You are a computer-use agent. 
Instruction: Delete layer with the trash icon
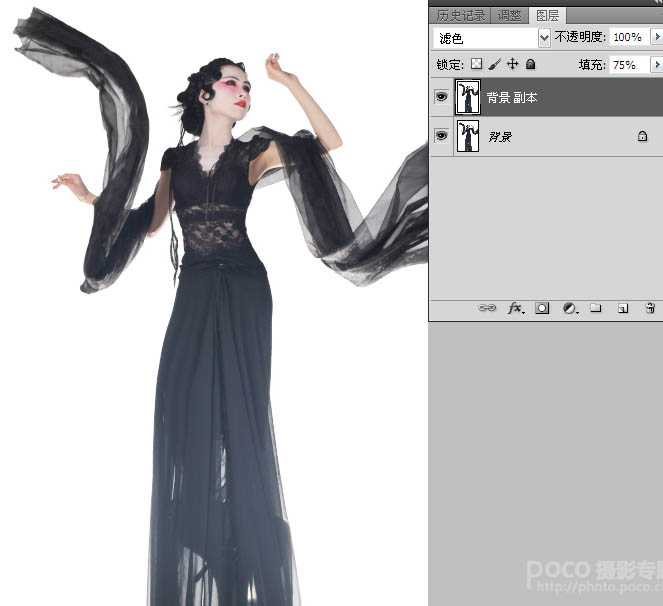click(649, 309)
